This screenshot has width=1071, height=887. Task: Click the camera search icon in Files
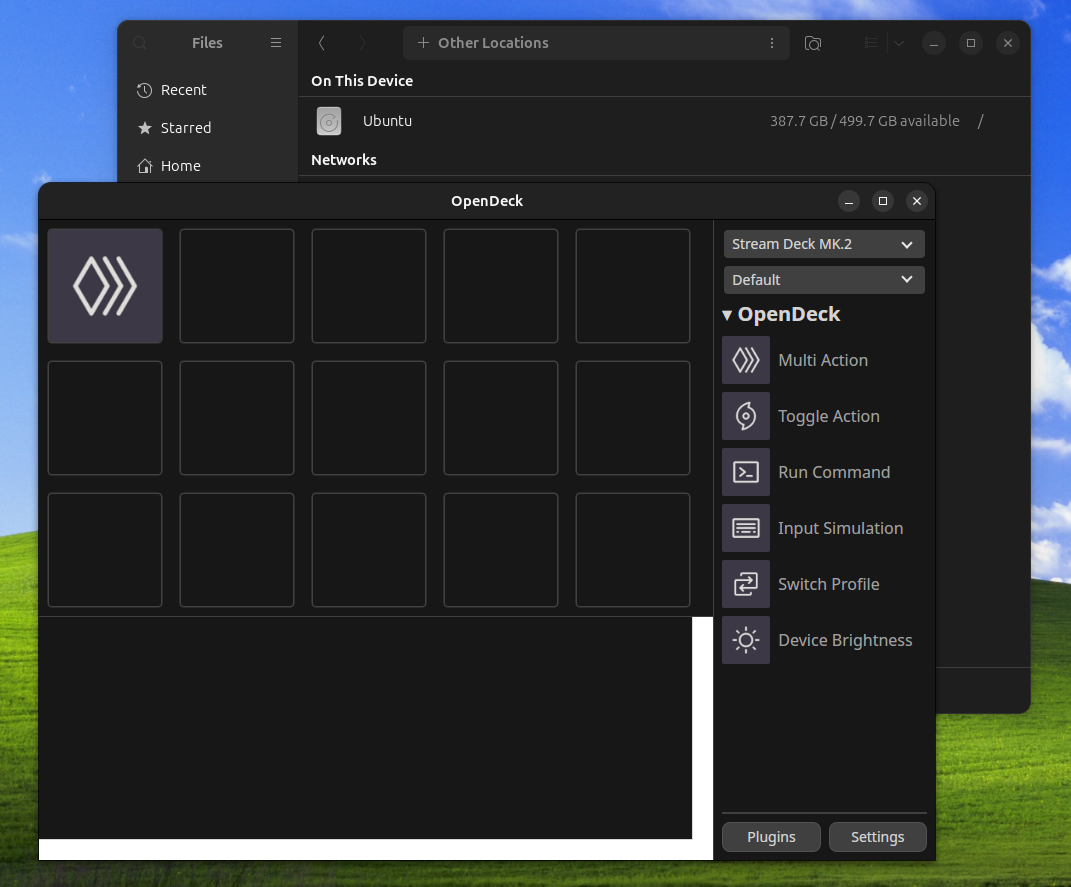[813, 43]
